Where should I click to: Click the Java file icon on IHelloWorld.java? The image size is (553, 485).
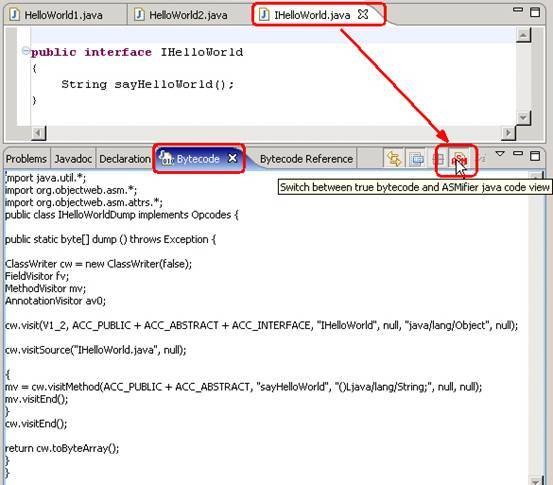point(264,14)
